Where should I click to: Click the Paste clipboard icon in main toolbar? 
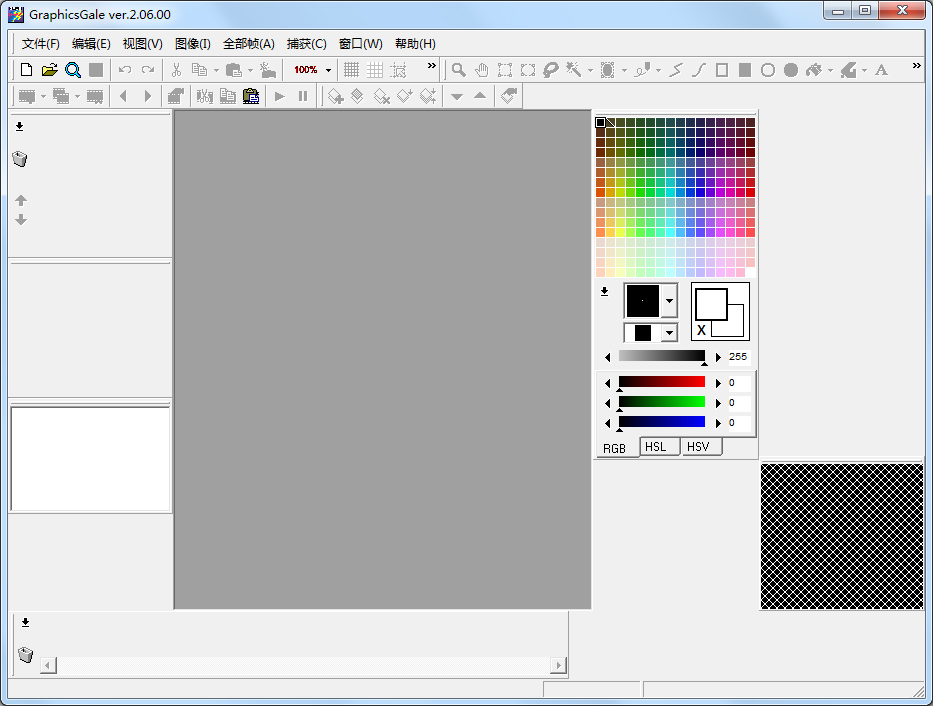[x=234, y=70]
